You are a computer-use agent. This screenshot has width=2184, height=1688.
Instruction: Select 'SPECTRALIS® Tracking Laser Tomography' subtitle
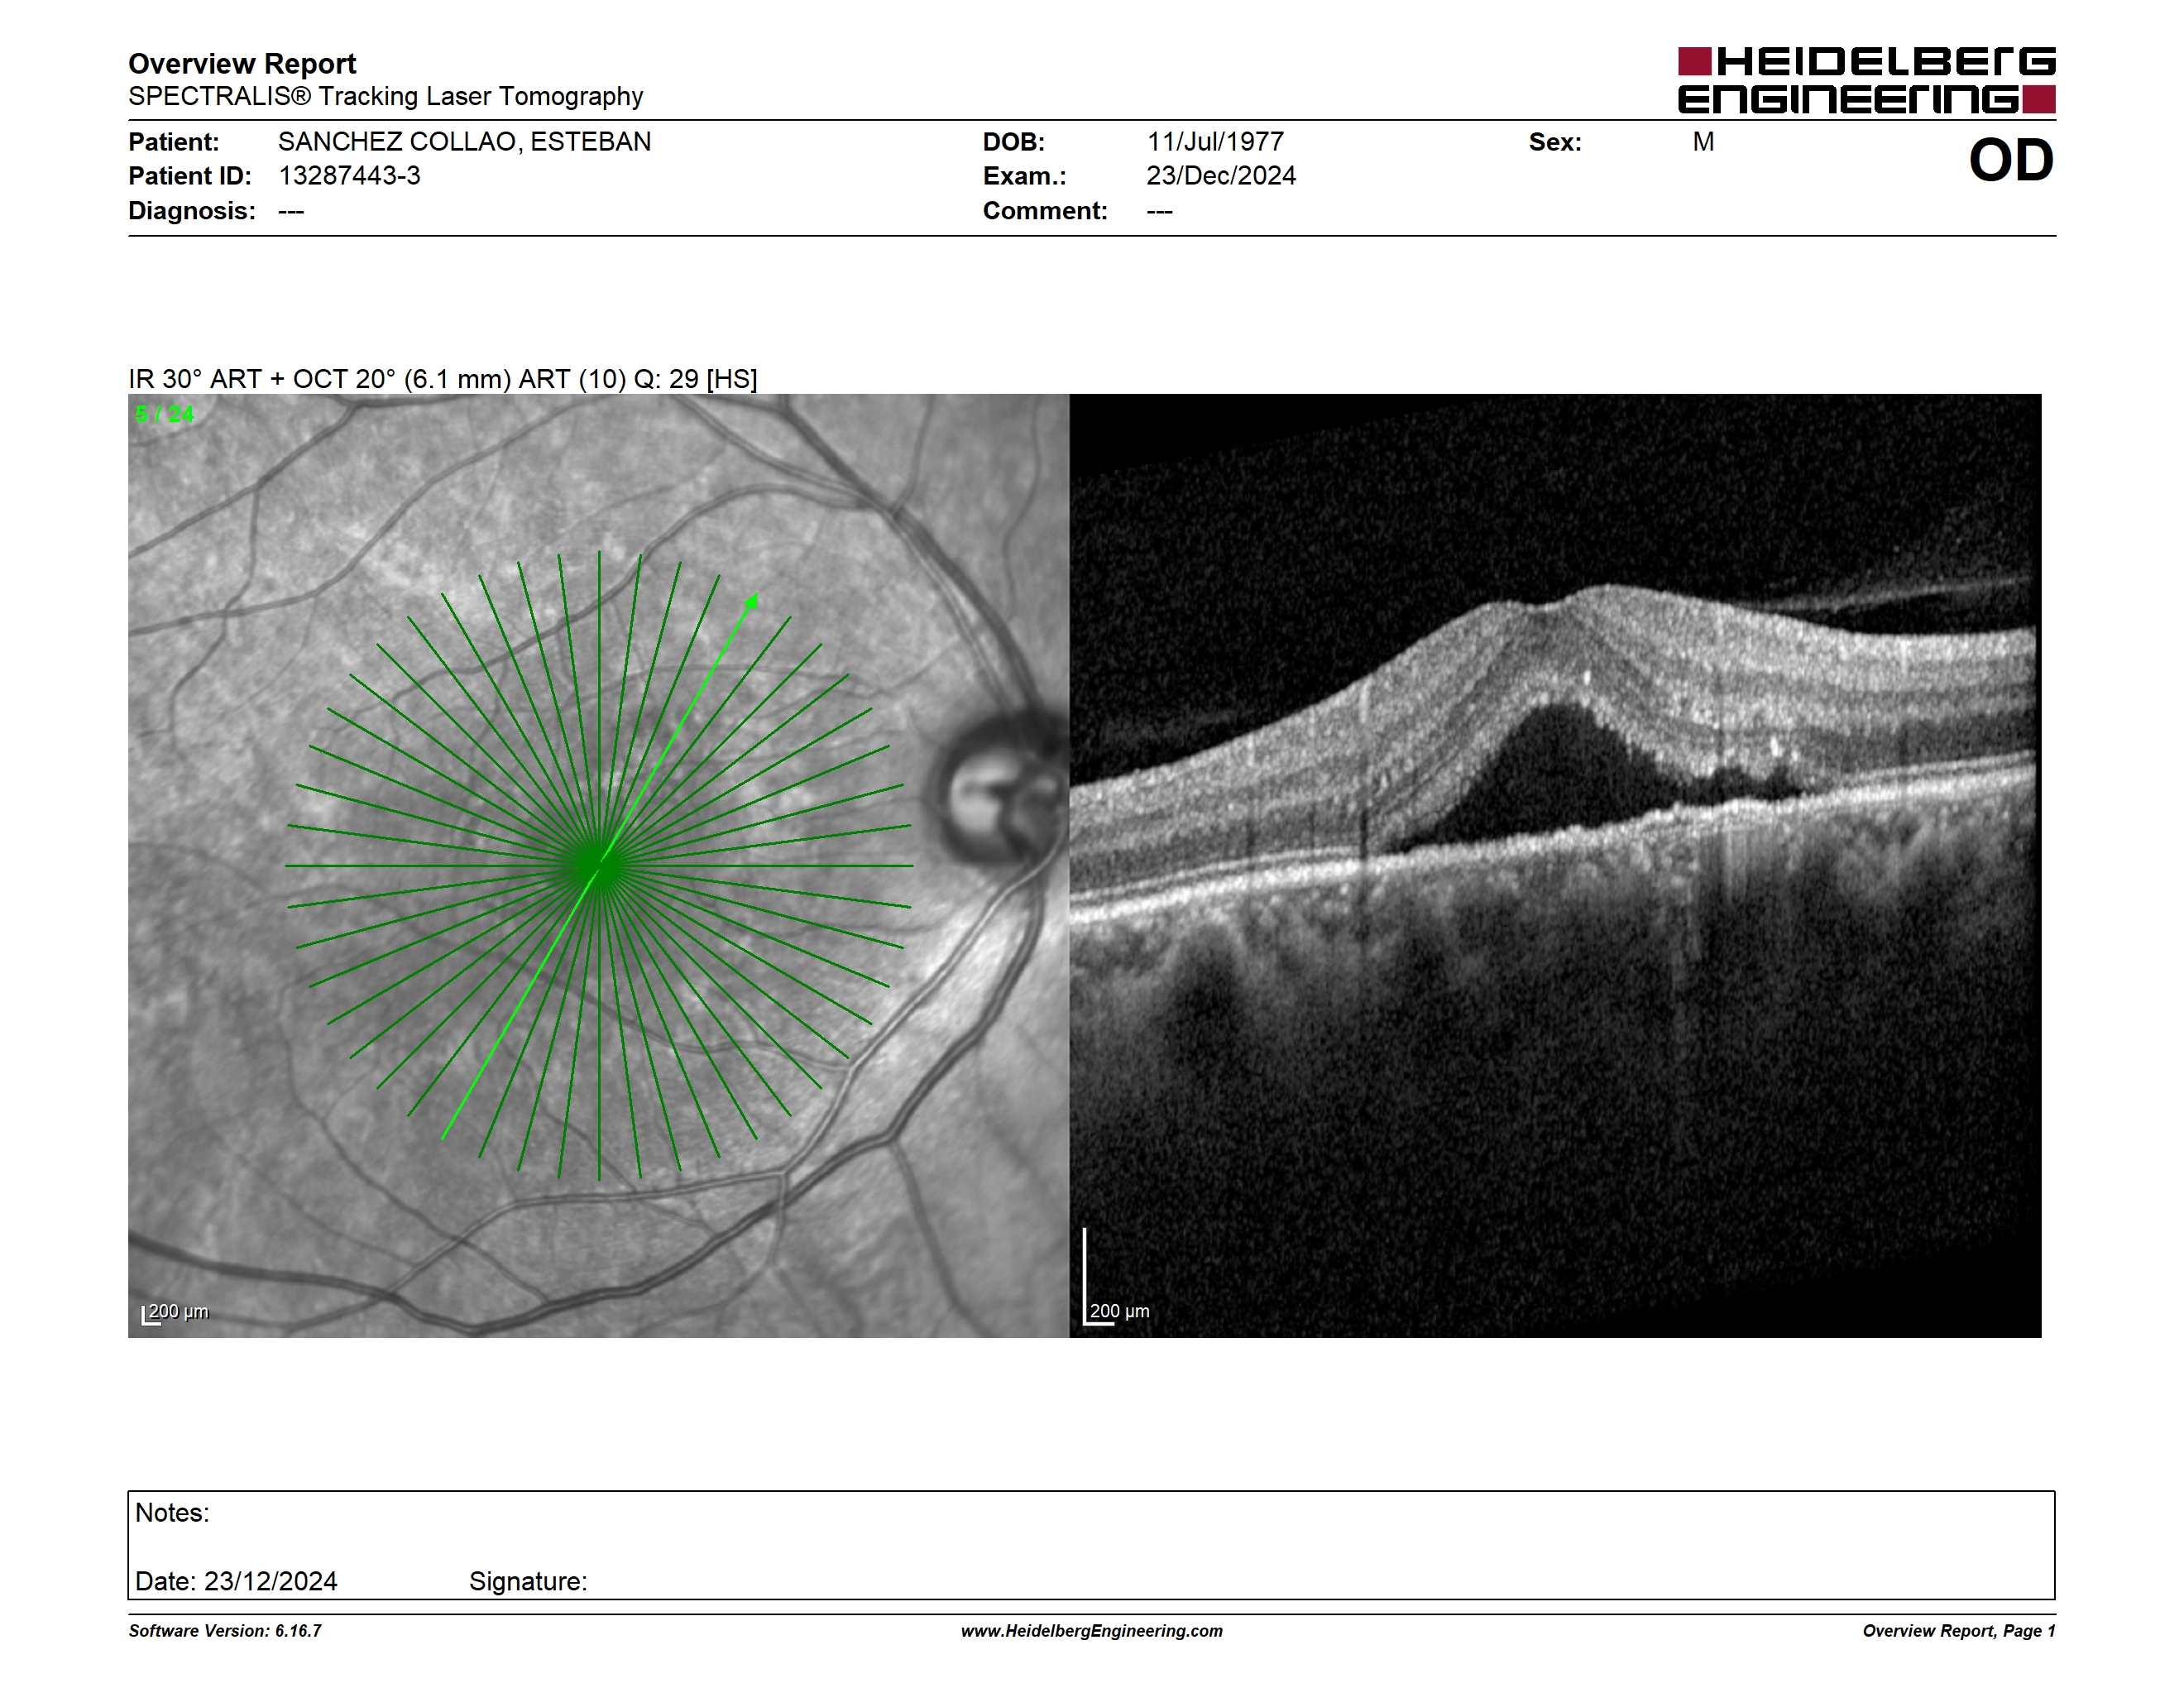tap(385, 97)
